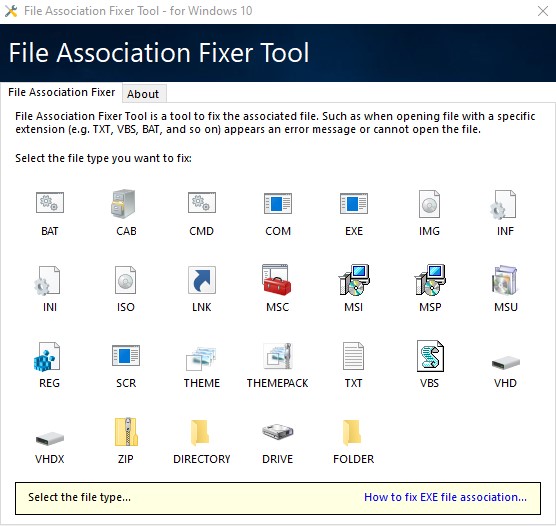Select the FOLDER file type icon
556x526 pixels.
pyautogui.click(x=351, y=432)
